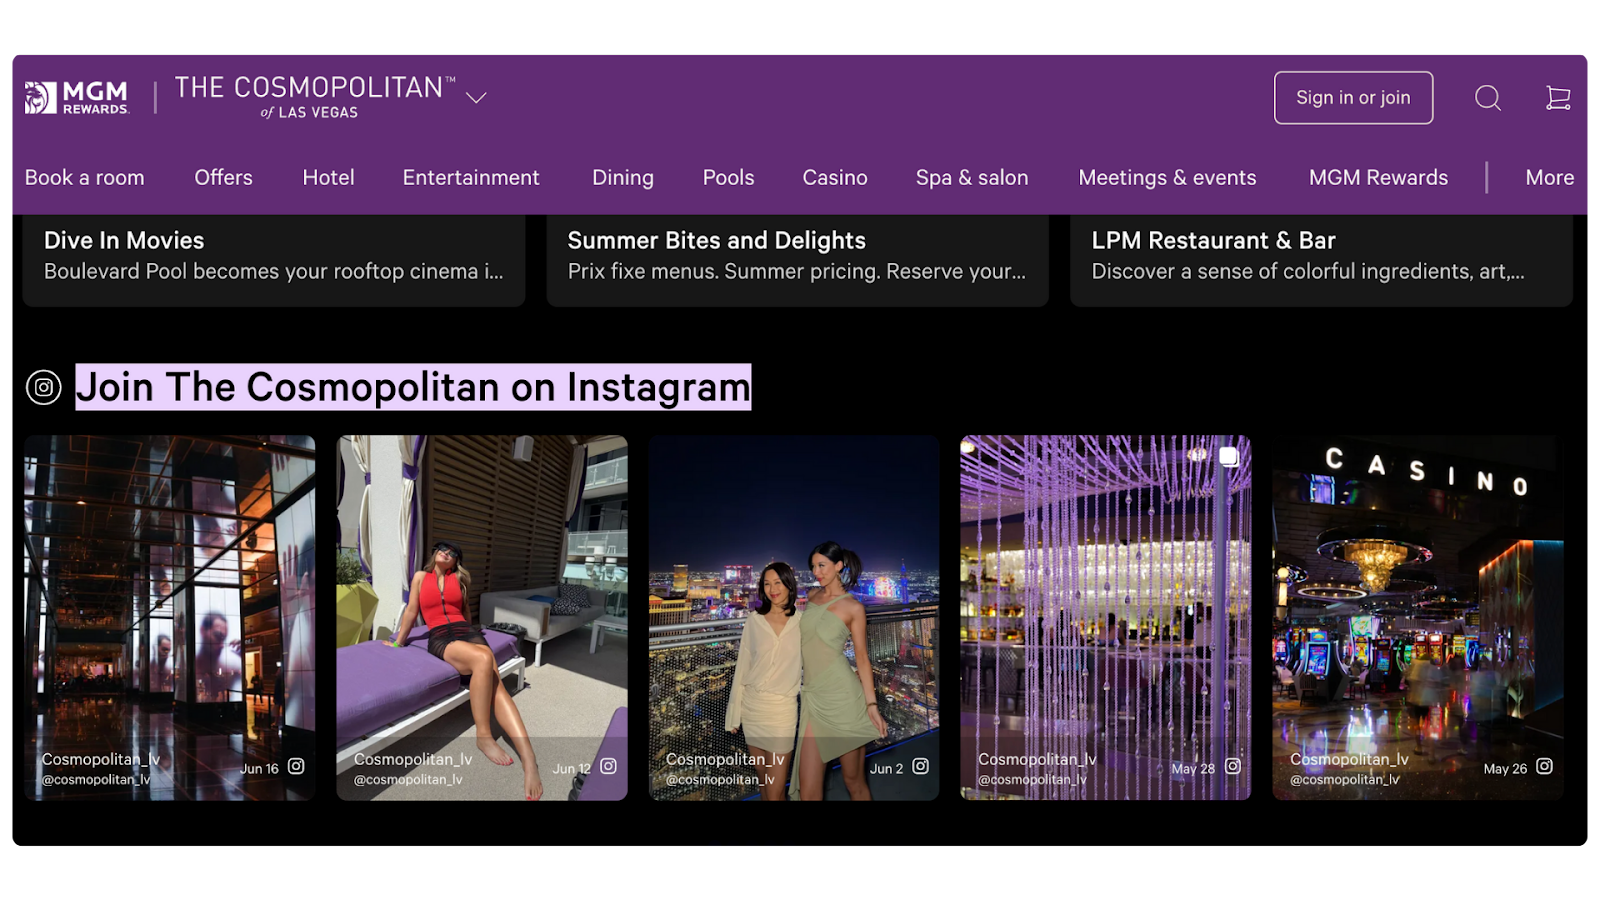Click the multi-image icon on the May 28 post
Screen dimensions: 1600x900
(1229, 456)
